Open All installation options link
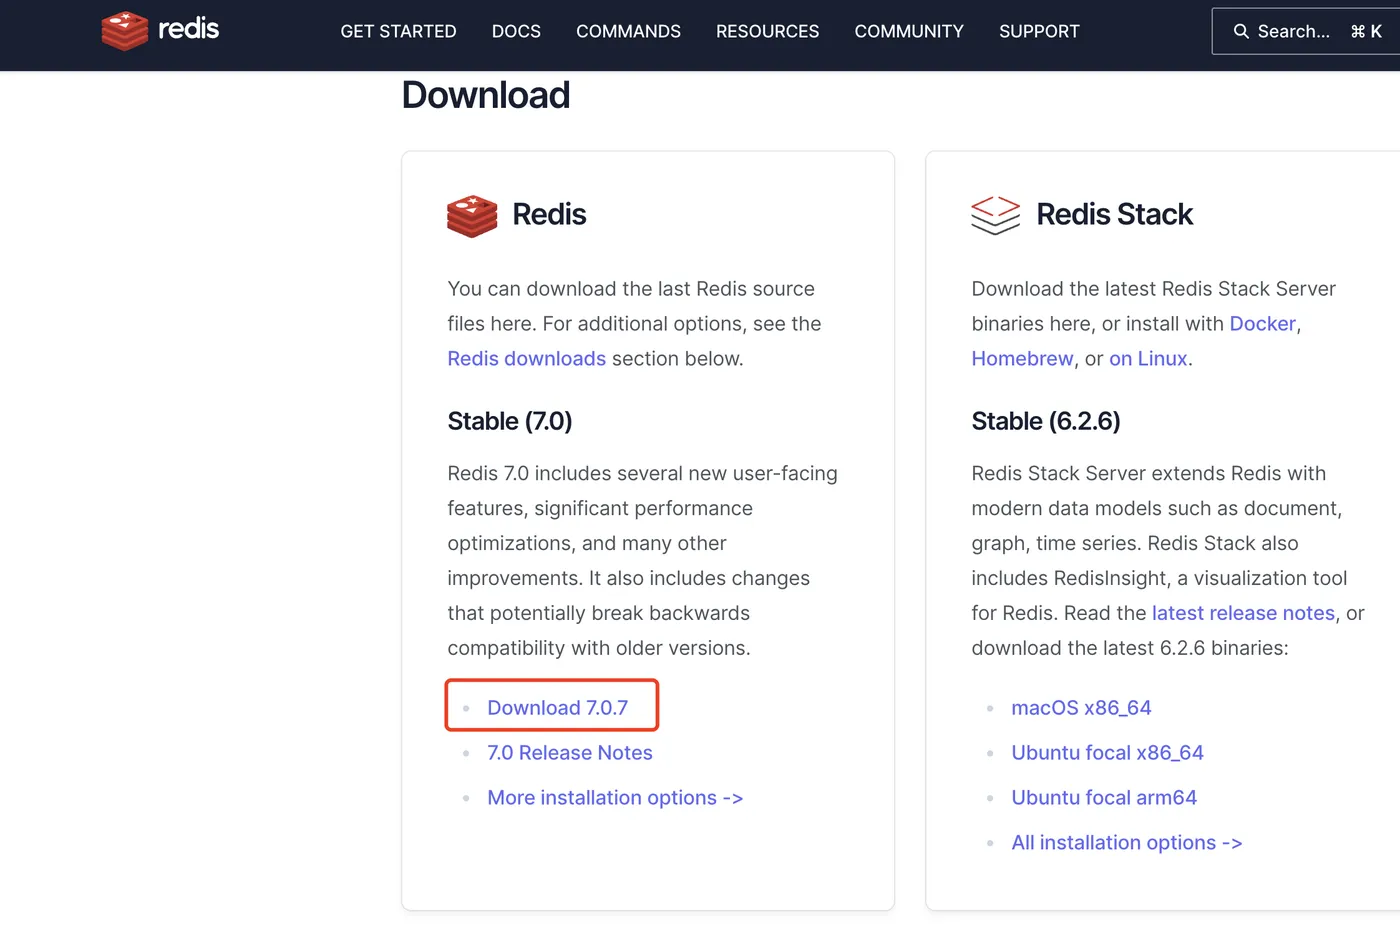 coord(1126,842)
